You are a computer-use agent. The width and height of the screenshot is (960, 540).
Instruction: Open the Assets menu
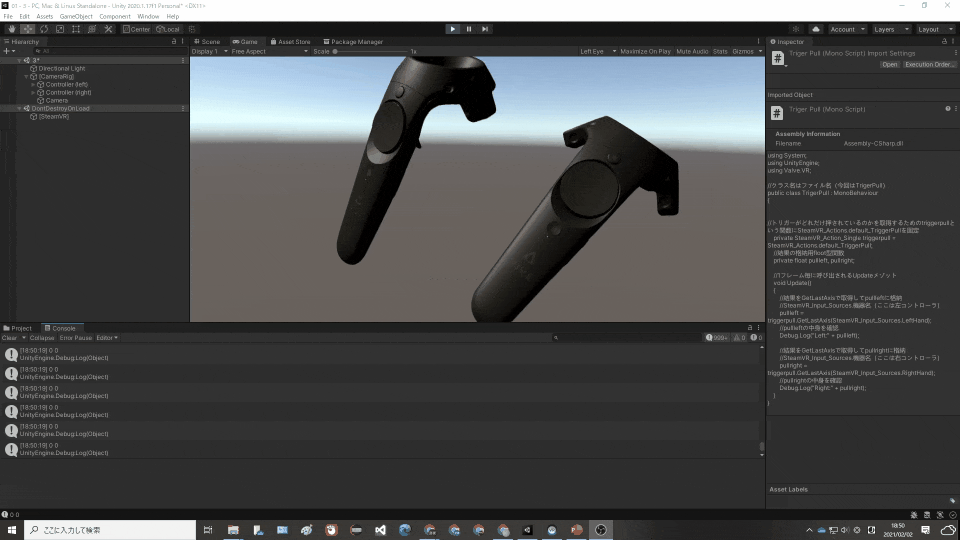point(44,17)
